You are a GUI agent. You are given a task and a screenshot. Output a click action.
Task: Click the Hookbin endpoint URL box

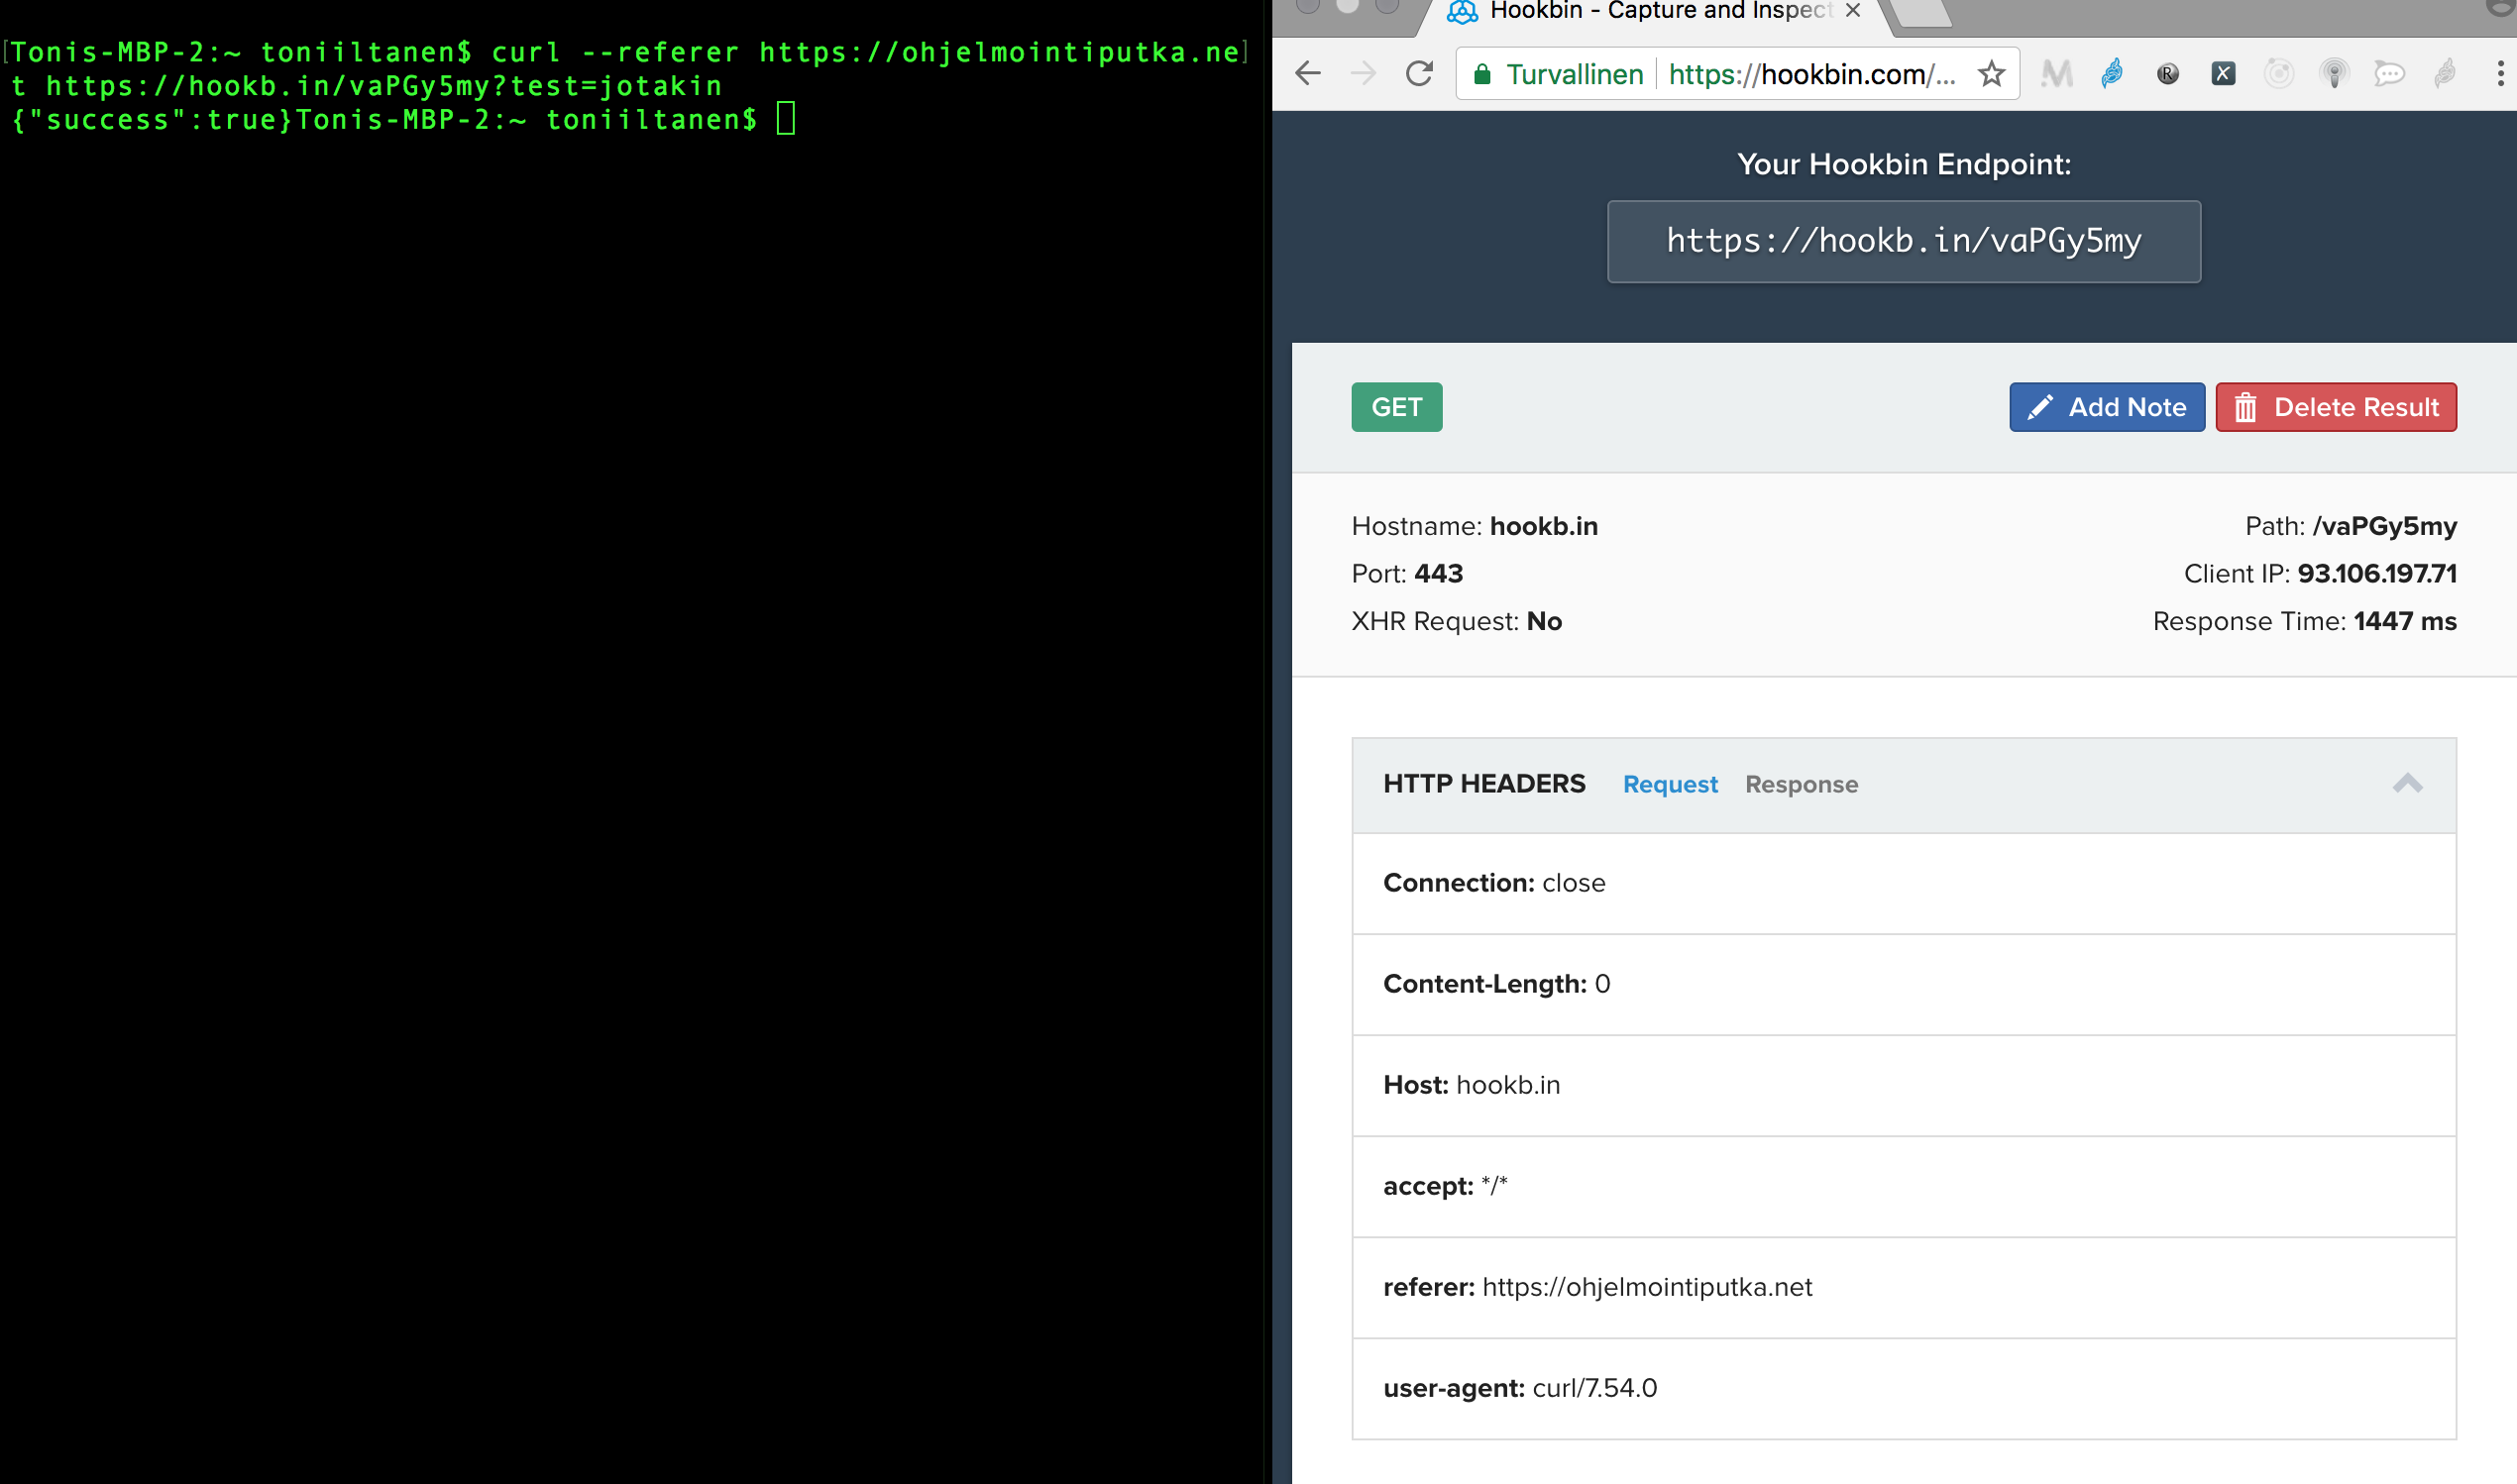pyautogui.click(x=1903, y=241)
